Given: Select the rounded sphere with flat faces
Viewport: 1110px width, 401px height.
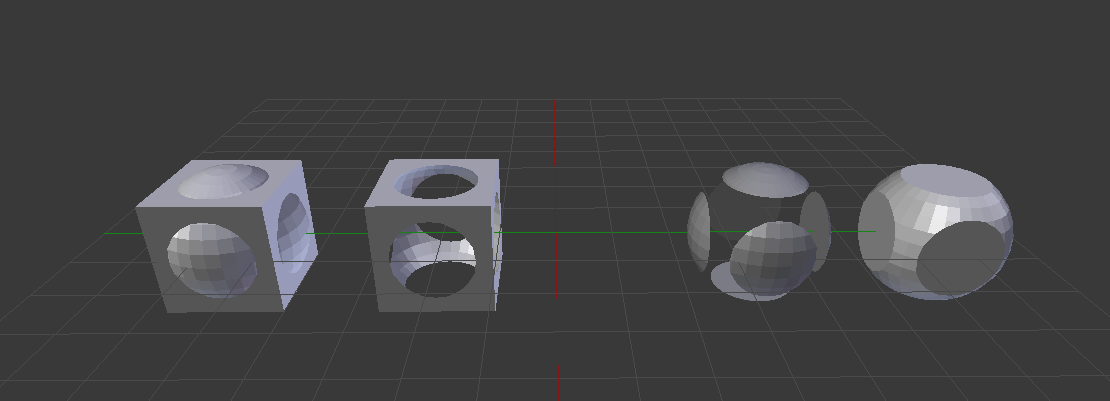Looking at the screenshot, I should point(936,232).
